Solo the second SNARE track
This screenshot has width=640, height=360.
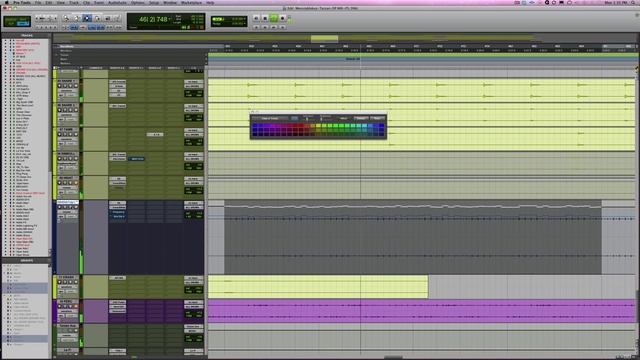[x=70, y=110]
